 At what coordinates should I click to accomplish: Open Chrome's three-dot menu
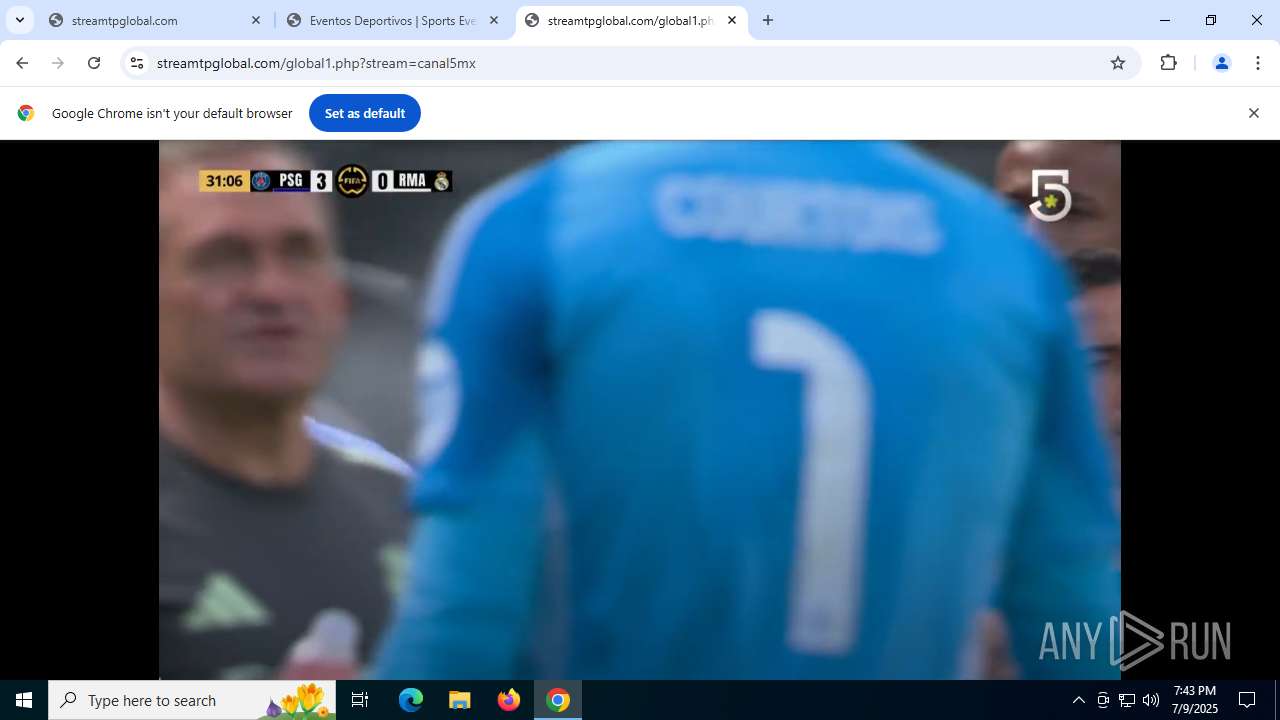click(x=1257, y=63)
